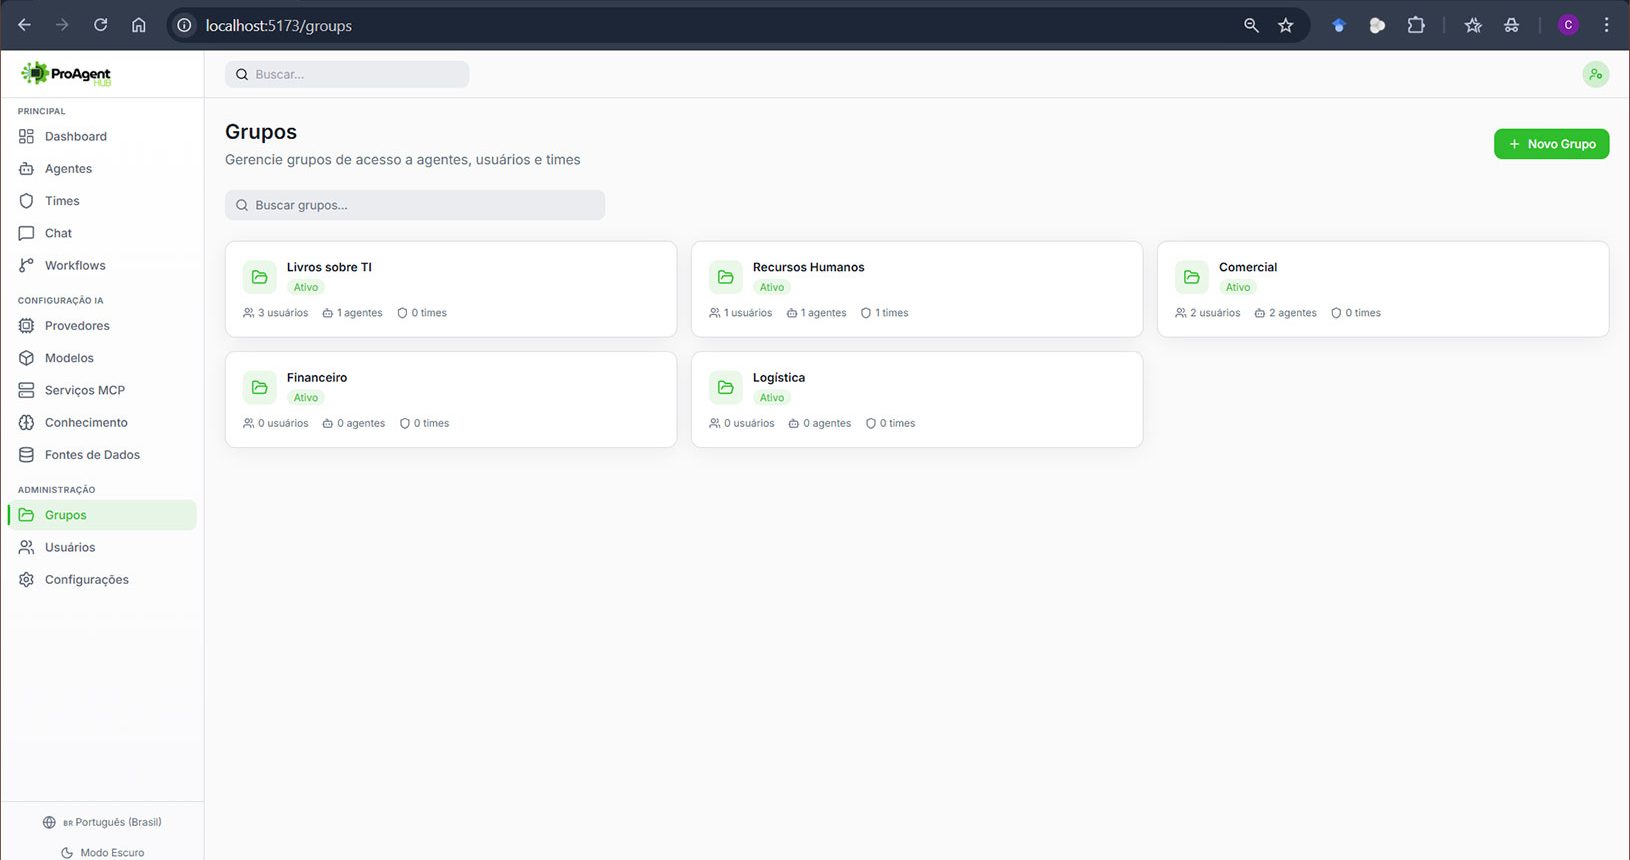Reload the page in the browser
The width and height of the screenshot is (1630, 860).
[101, 26]
